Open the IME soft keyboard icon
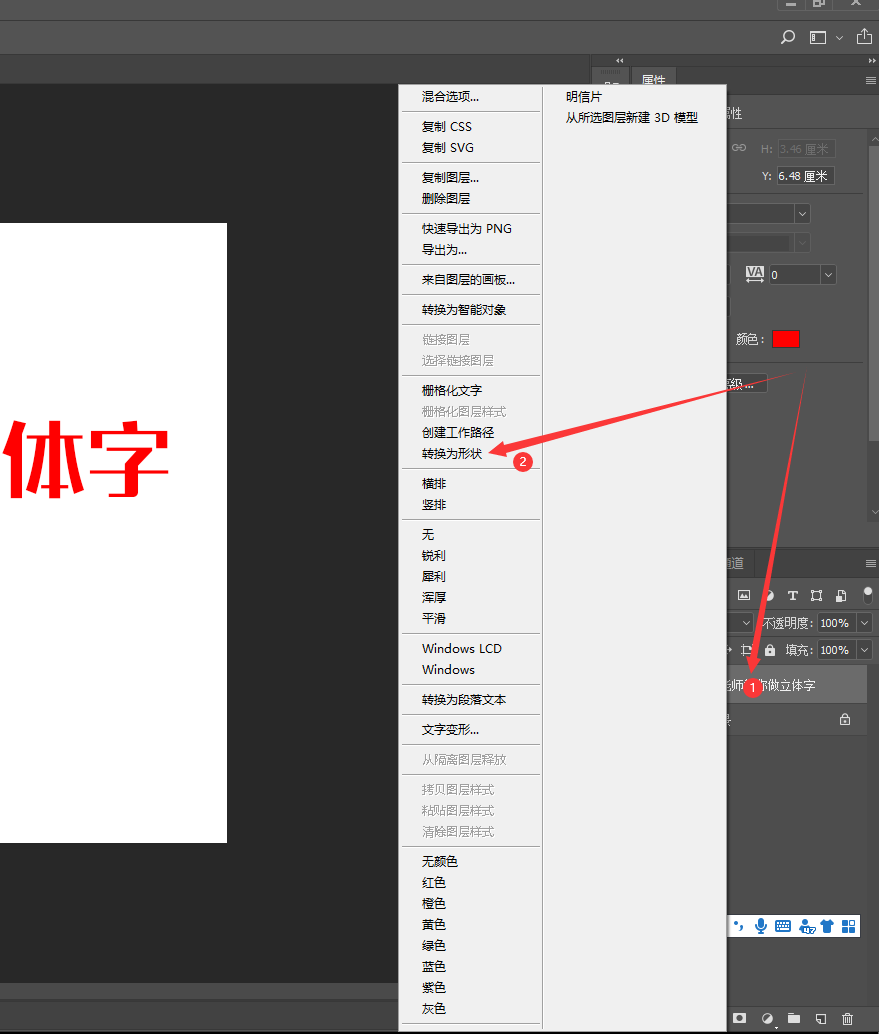Viewport: 879px width, 1034px height. [783, 926]
